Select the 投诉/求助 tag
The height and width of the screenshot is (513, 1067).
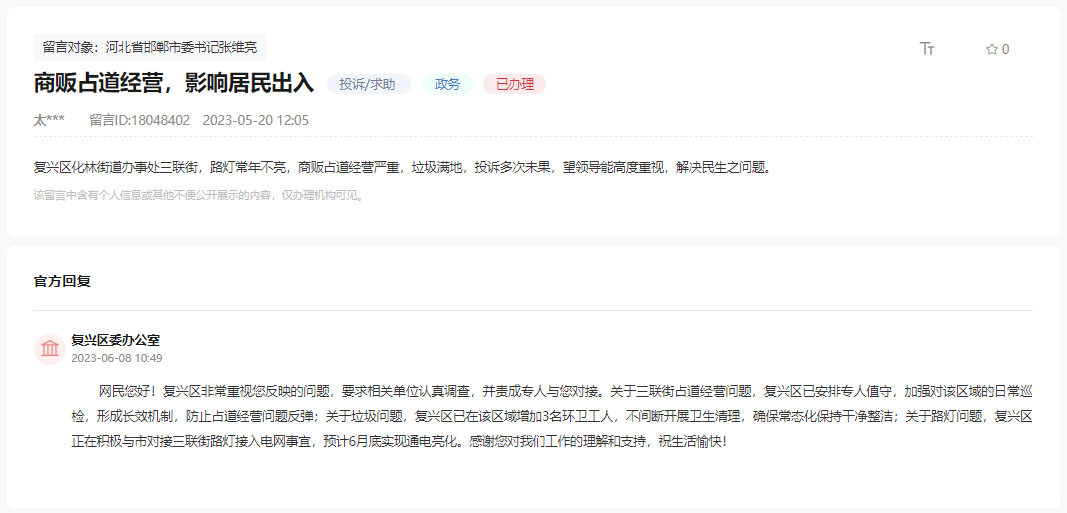tap(368, 84)
